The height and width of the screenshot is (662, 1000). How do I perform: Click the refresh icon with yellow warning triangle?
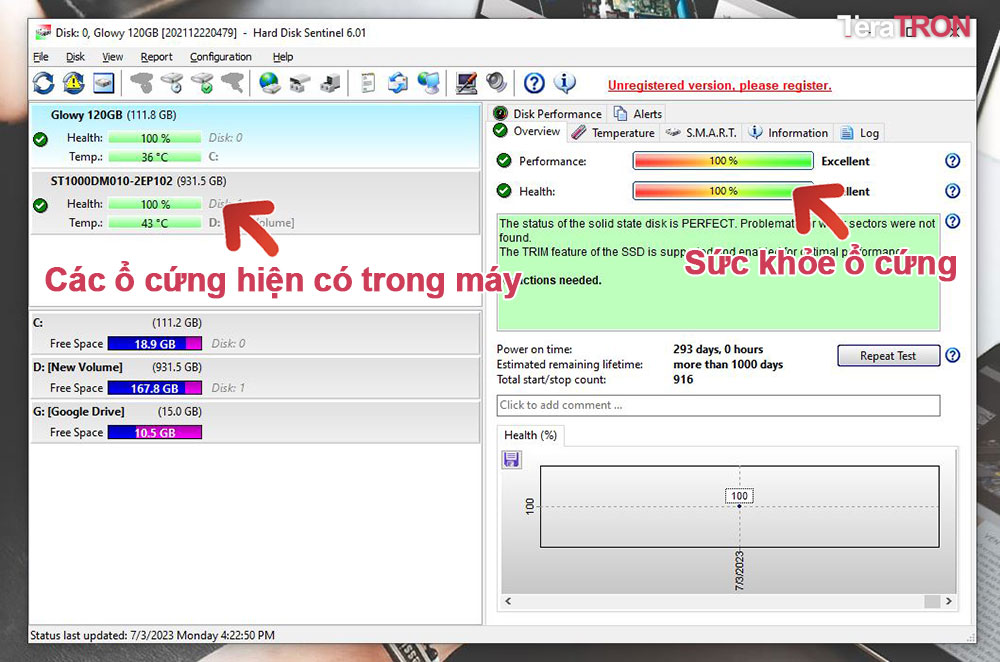tap(73, 83)
